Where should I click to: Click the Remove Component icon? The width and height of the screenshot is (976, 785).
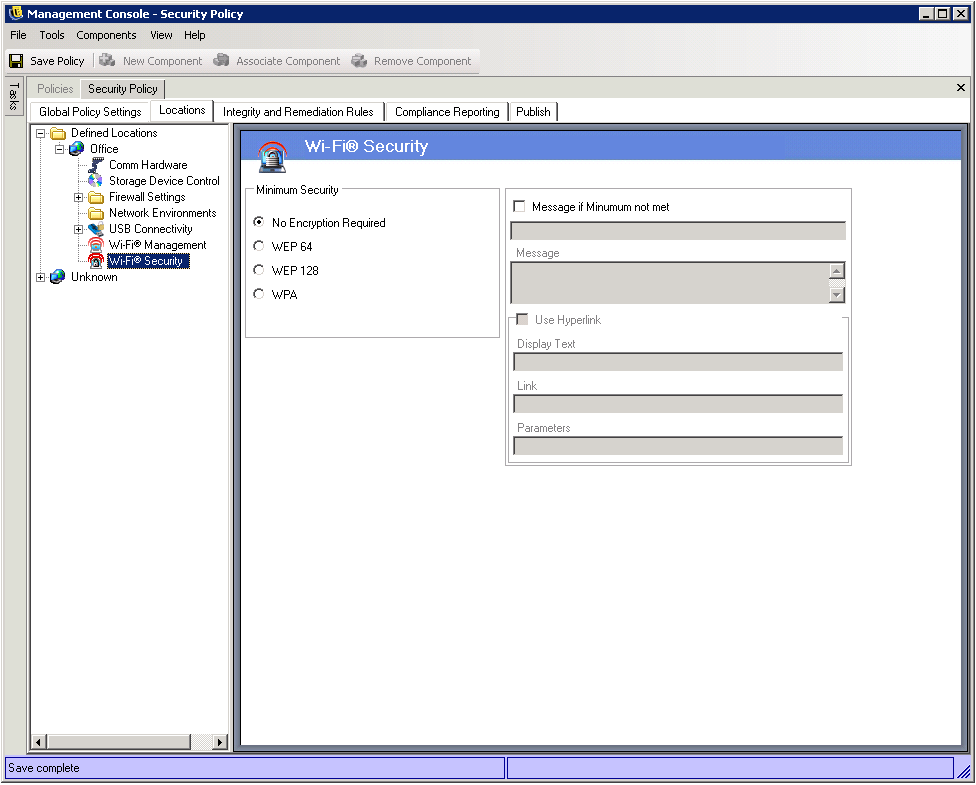359,60
